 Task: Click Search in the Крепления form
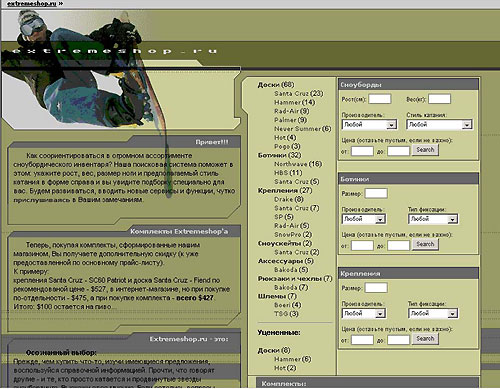(425, 339)
